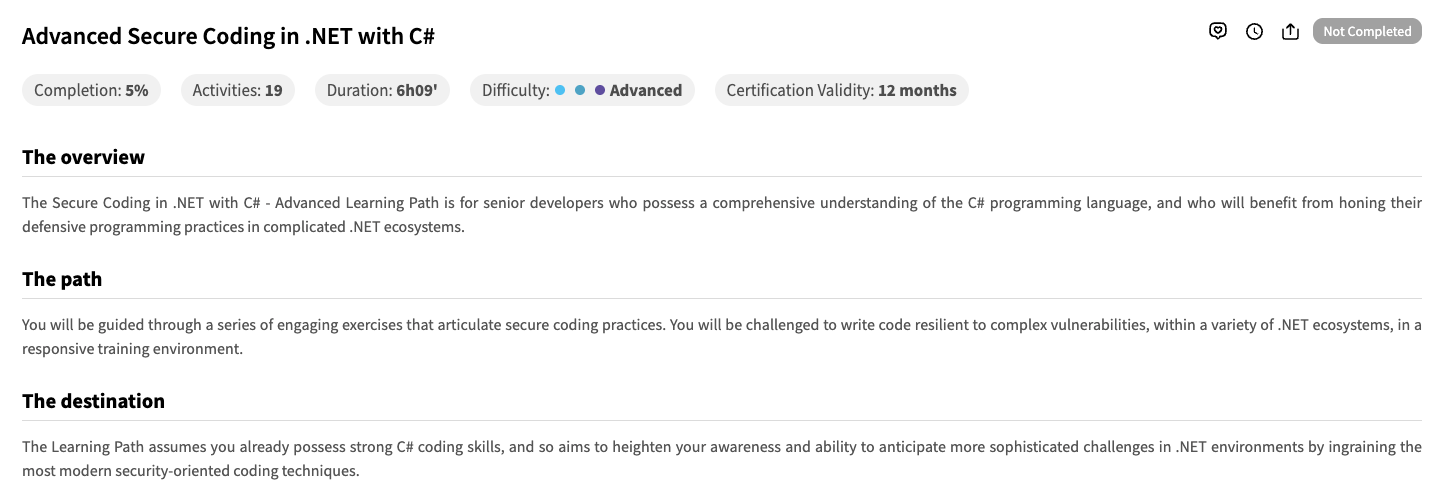Click the Duration 6h09' pill
The image size is (1439, 504).
coord(382,90)
